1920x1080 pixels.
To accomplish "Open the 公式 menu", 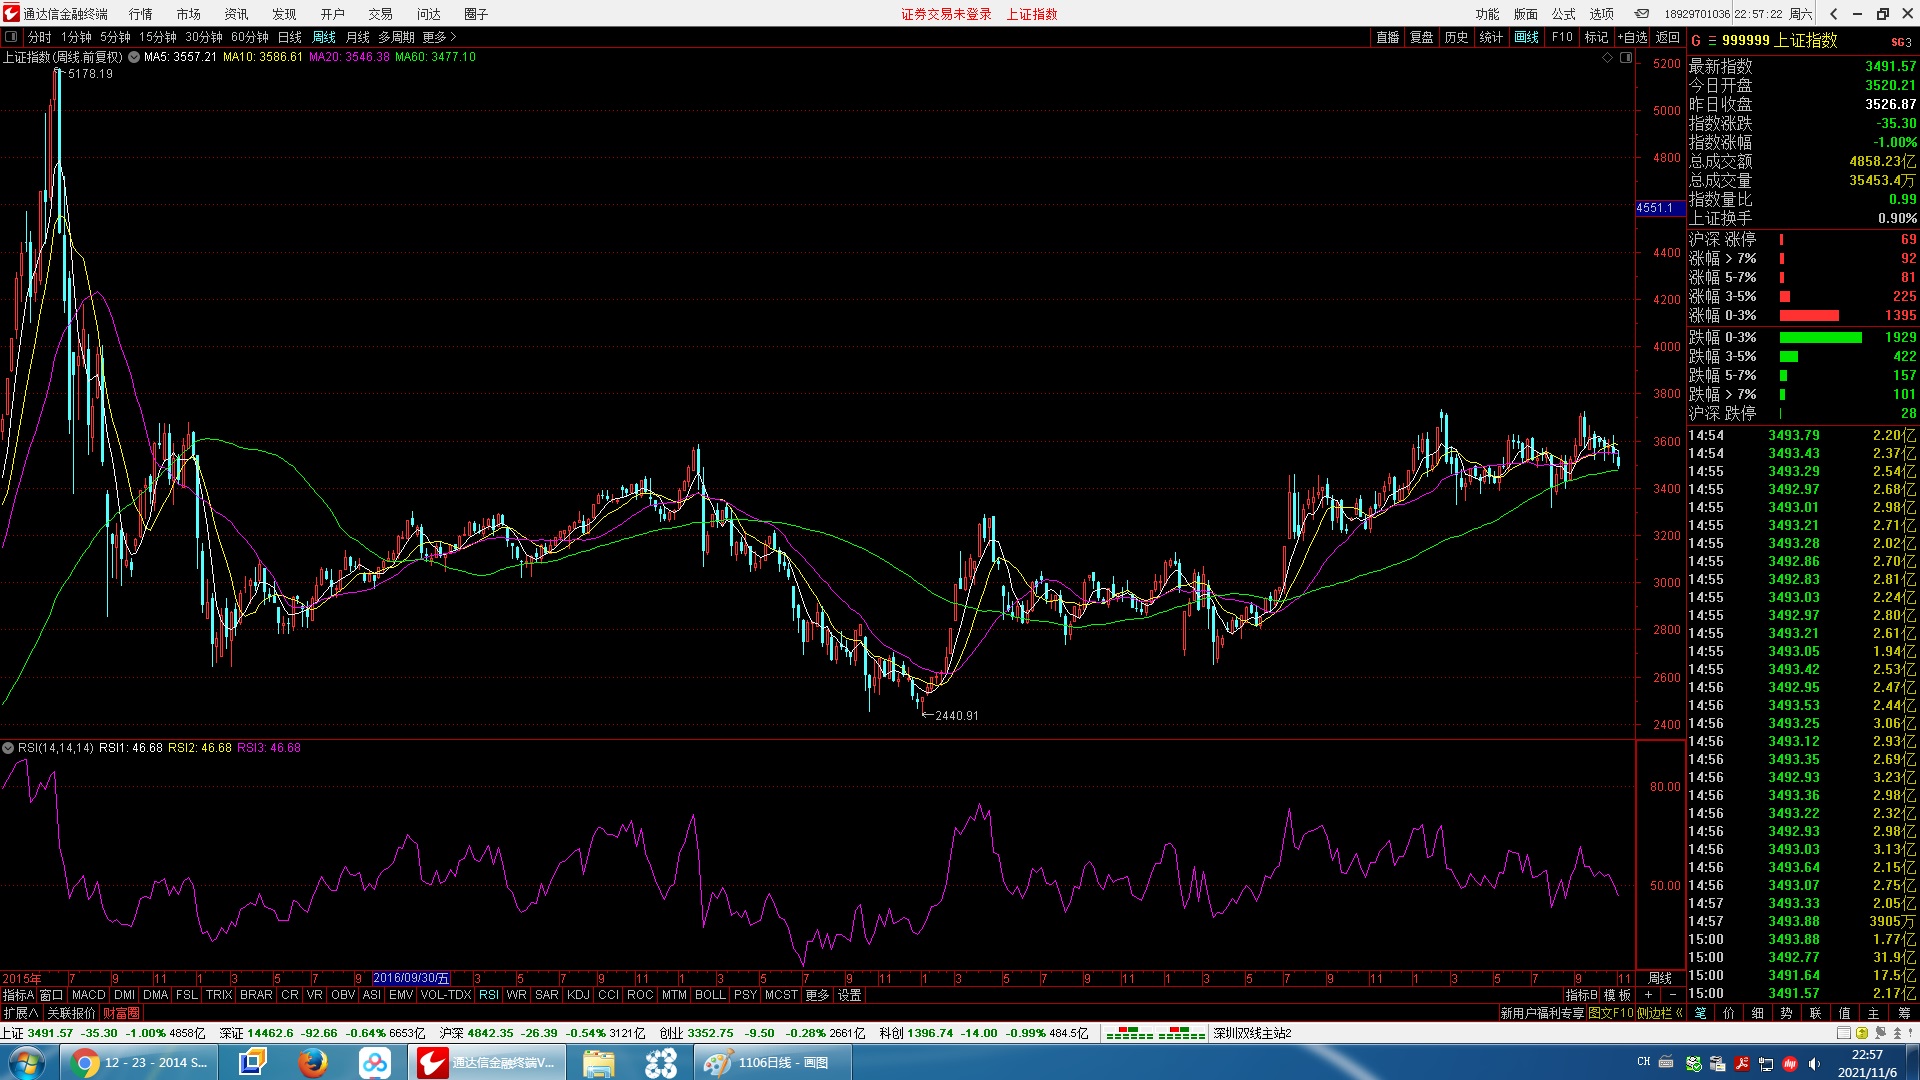I will pyautogui.click(x=1563, y=14).
